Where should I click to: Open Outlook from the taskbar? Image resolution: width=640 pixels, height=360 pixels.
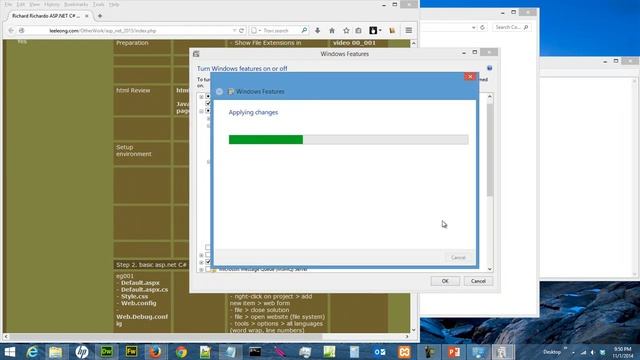(x=379, y=352)
